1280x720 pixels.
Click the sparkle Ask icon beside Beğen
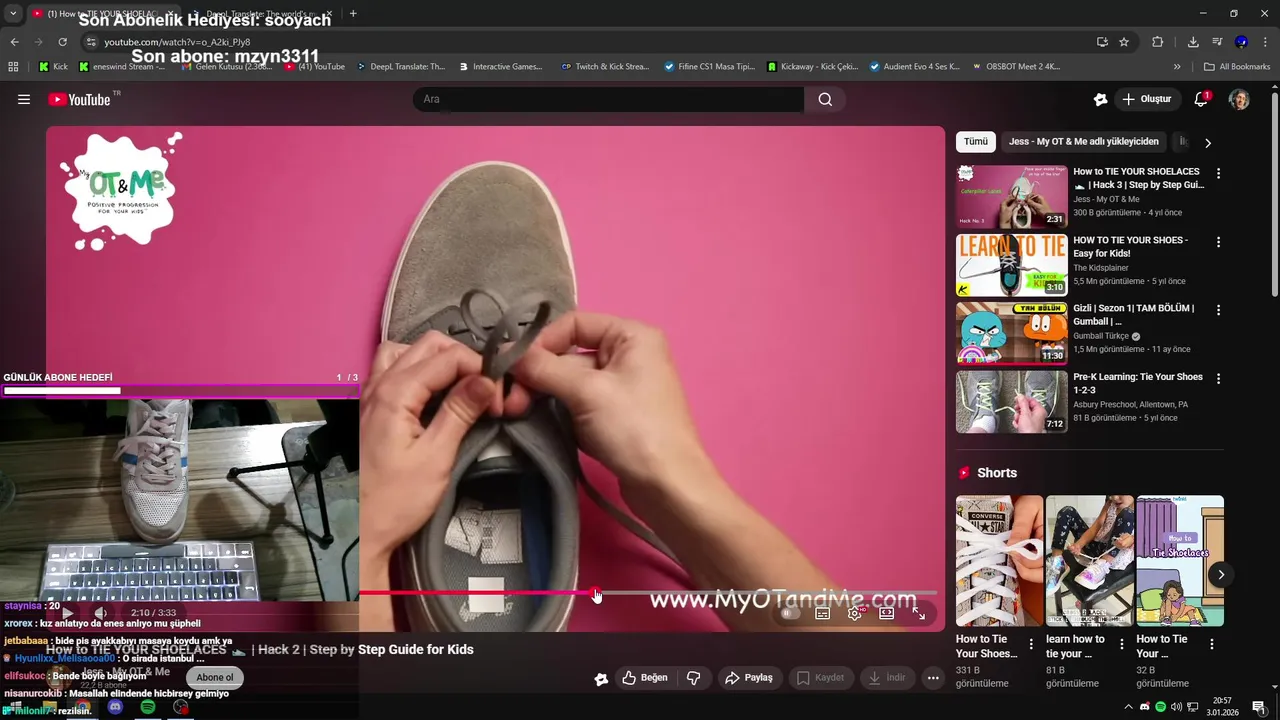pos(601,678)
